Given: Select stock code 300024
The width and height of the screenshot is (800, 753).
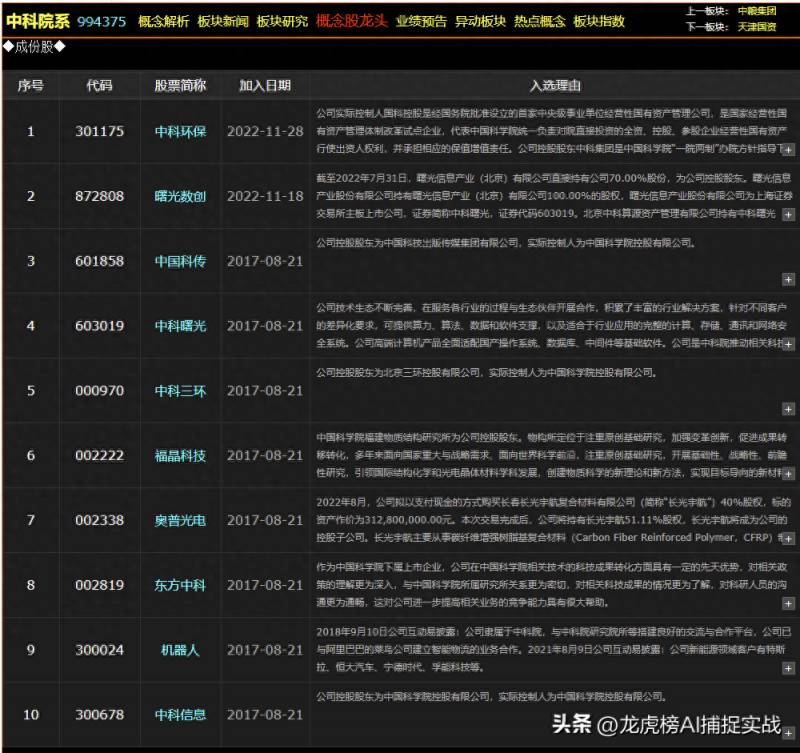Looking at the screenshot, I should point(99,650).
